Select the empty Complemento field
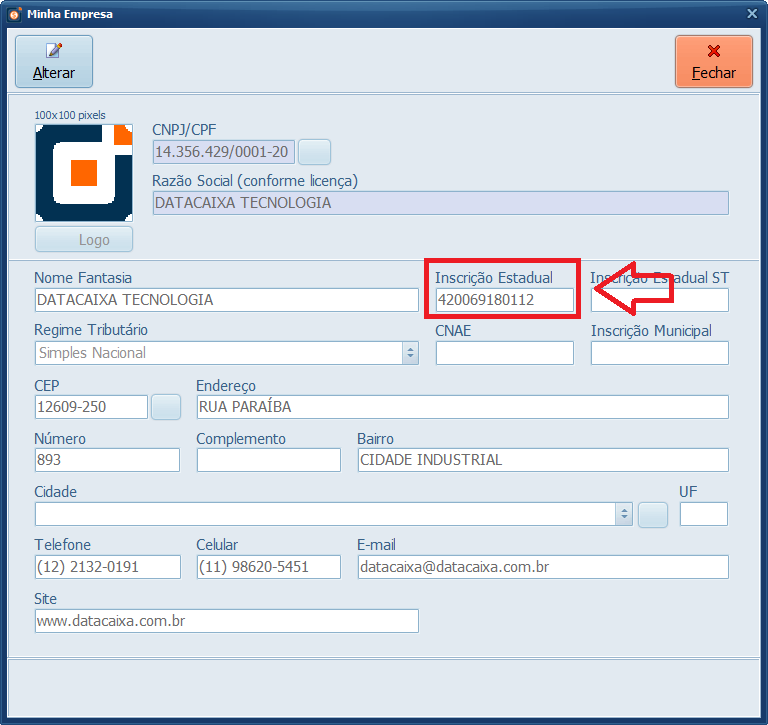This screenshot has height=725, width=768. tap(268, 460)
